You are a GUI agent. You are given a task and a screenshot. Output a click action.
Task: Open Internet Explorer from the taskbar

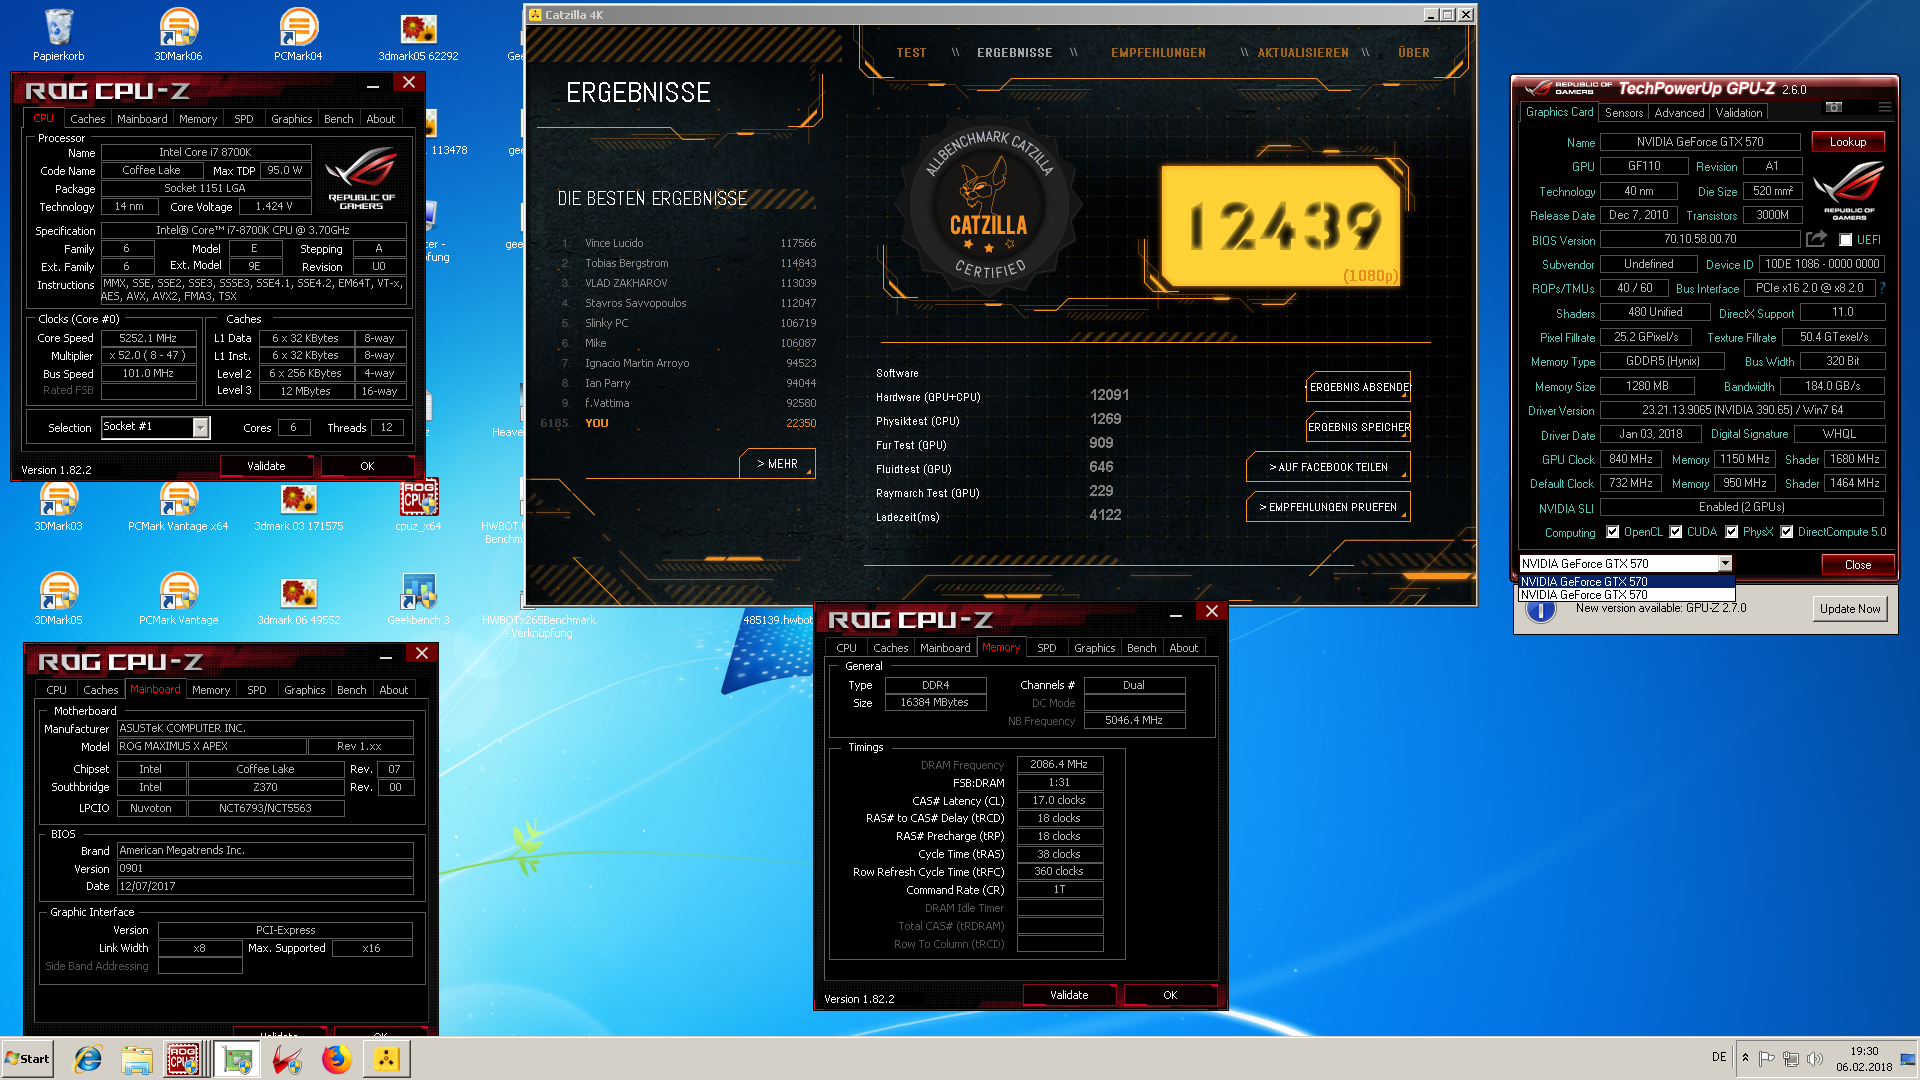(x=88, y=1059)
